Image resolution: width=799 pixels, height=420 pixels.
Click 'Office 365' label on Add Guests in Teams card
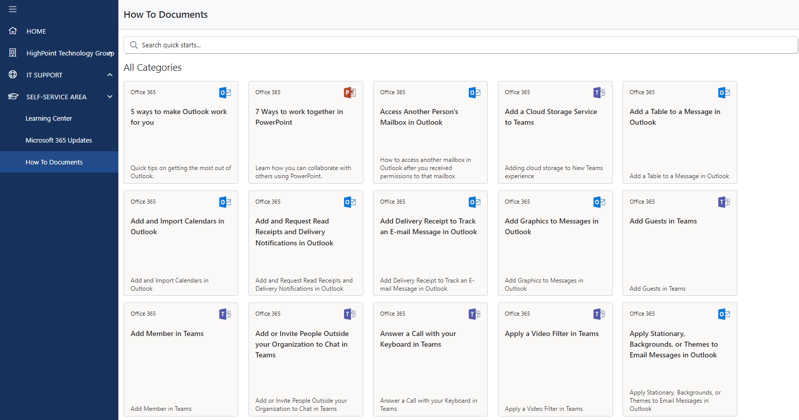point(642,202)
